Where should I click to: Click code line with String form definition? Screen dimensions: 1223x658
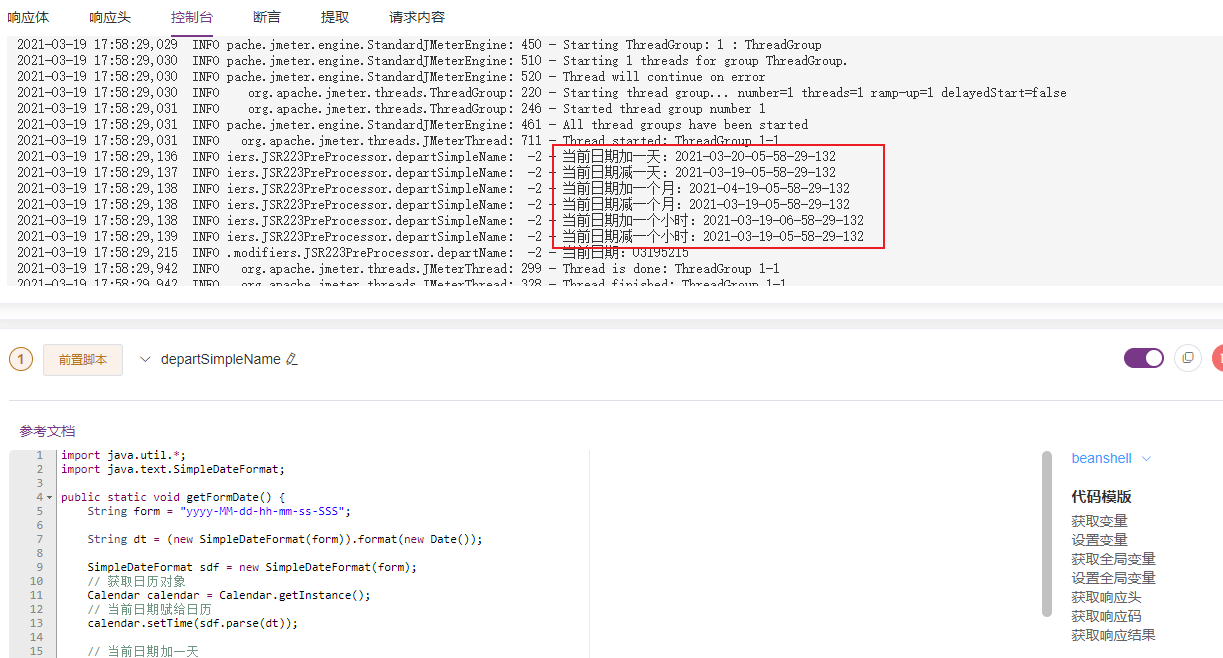pyautogui.click(x=219, y=511)
